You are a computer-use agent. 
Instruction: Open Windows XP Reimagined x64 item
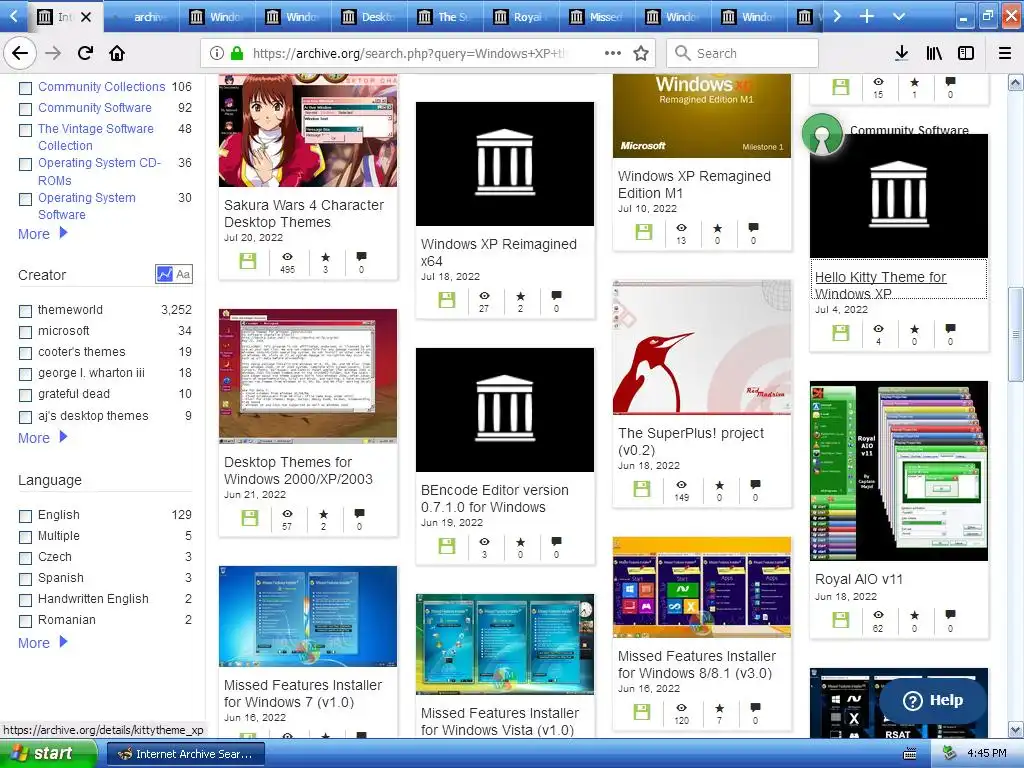pos(498,253)
